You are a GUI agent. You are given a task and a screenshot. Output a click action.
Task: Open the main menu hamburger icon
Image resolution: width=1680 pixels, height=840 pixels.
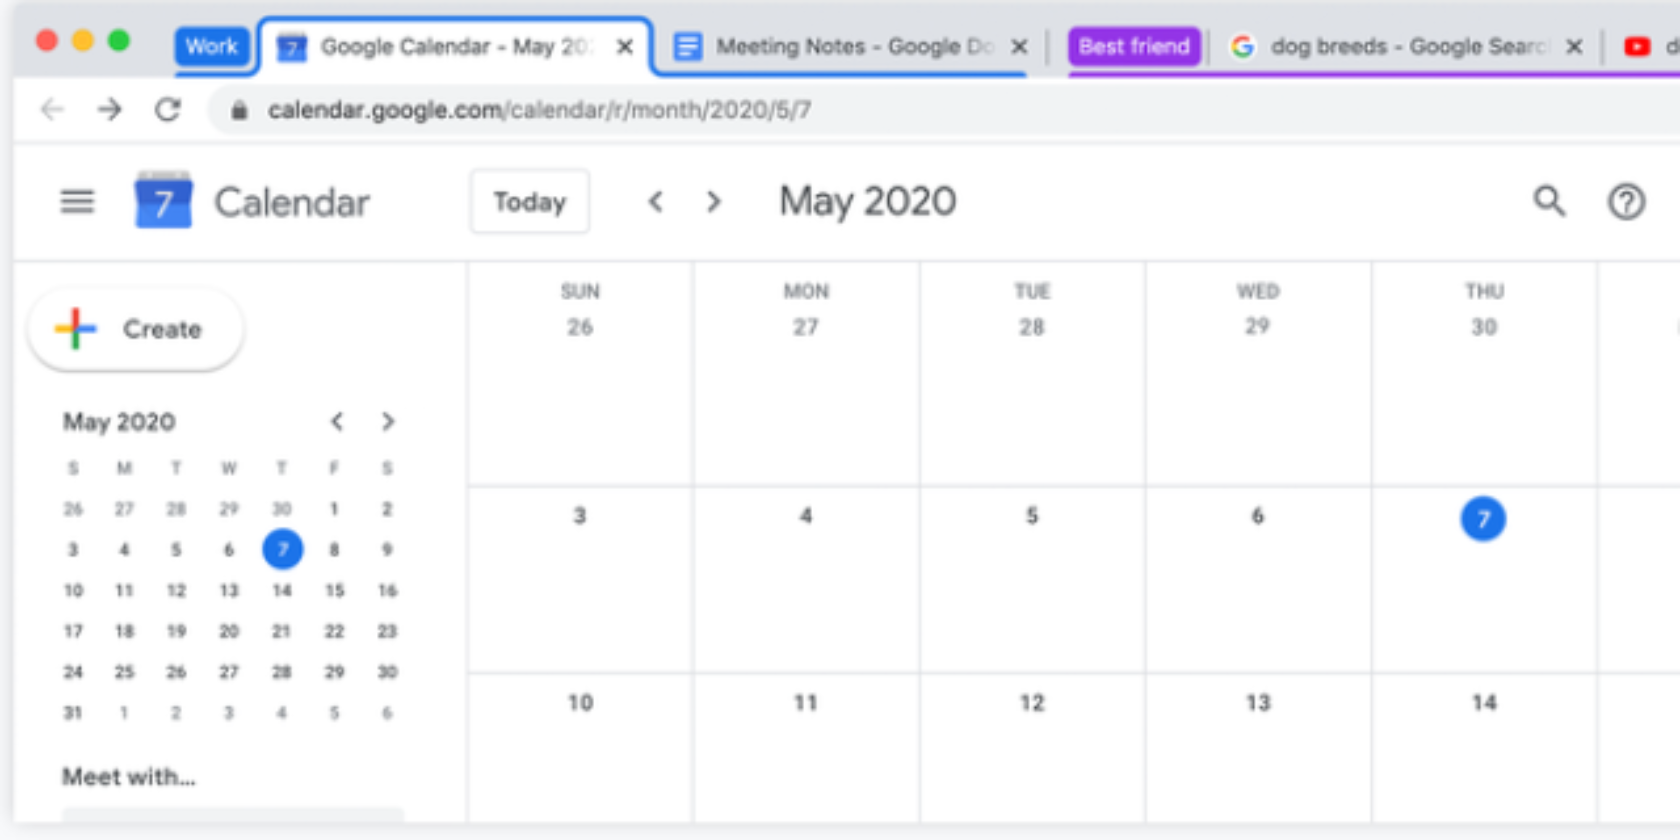pos(77,202)
